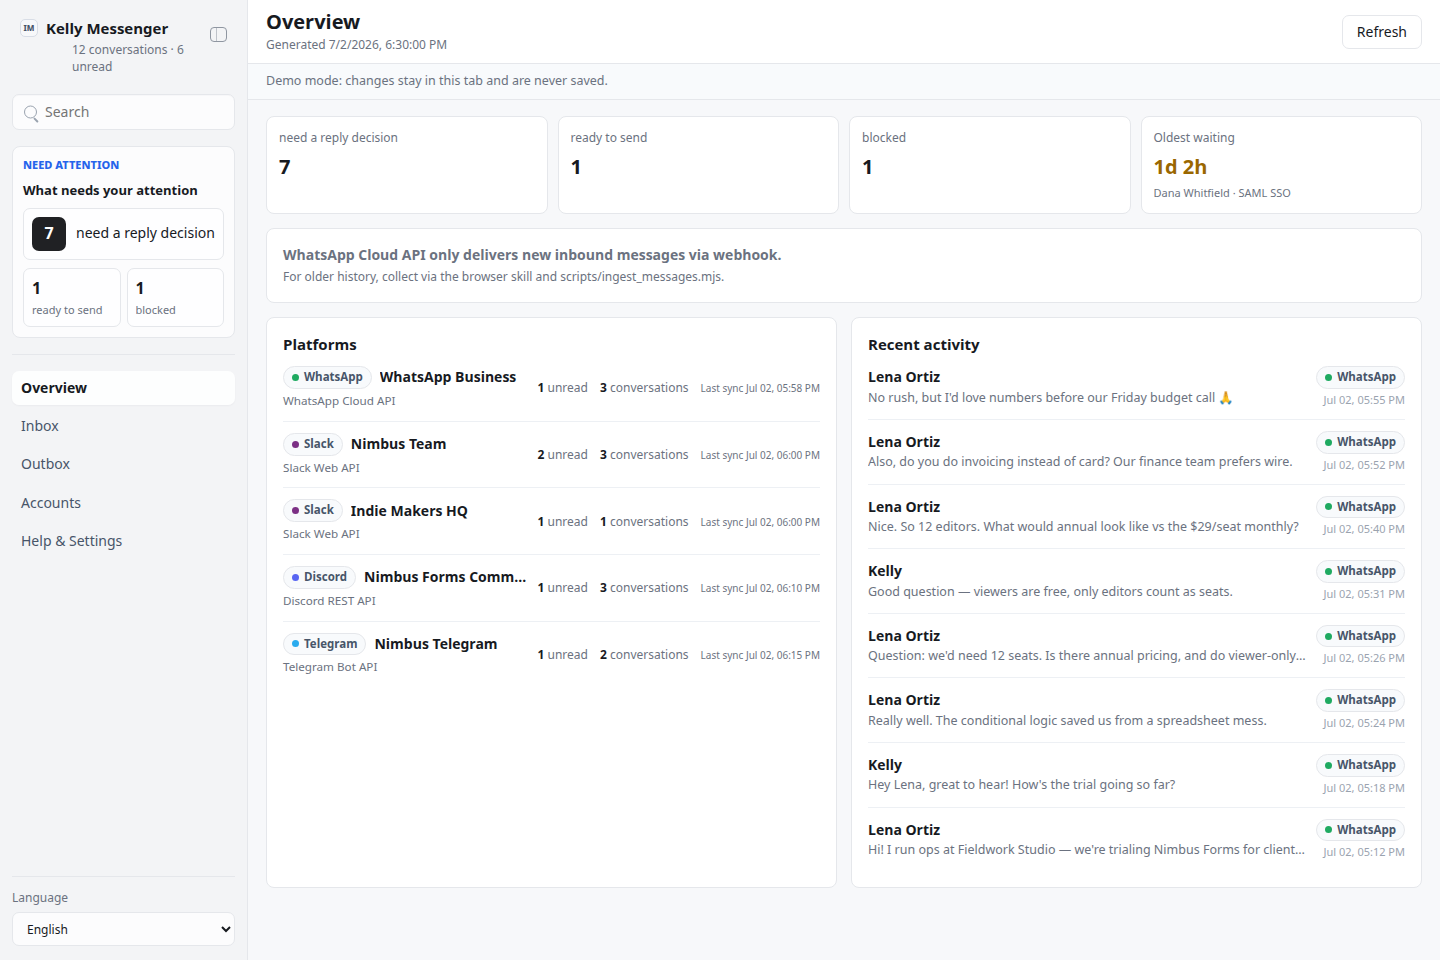Click the Discord badge in Platforms list
The width and height of the screenshot is (1440, 960).
pyautogui.click(x=319, y=577)
